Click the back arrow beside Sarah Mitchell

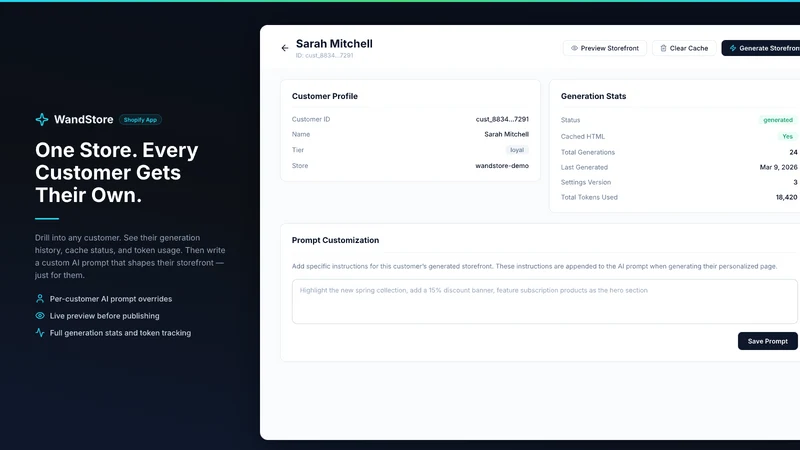(x=285, y=48)
